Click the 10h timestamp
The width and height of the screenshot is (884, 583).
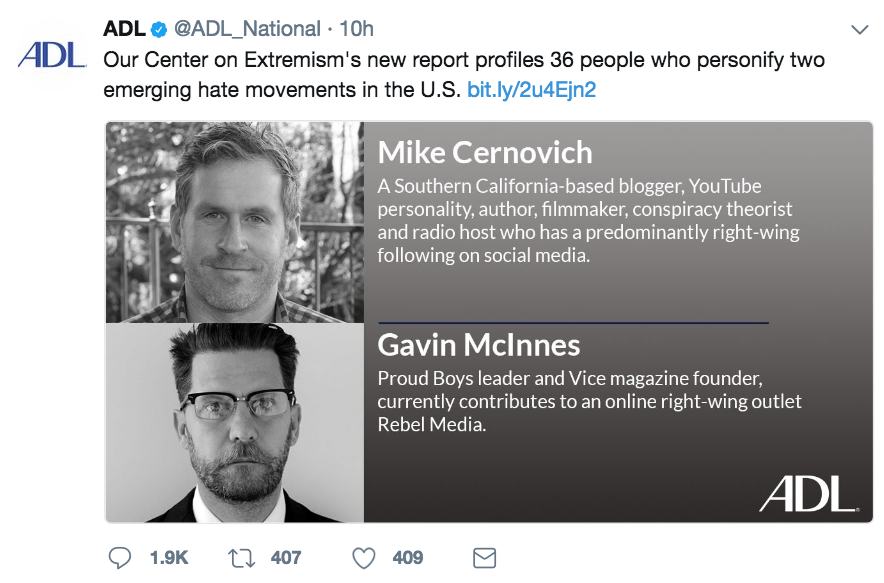[354, 29]
